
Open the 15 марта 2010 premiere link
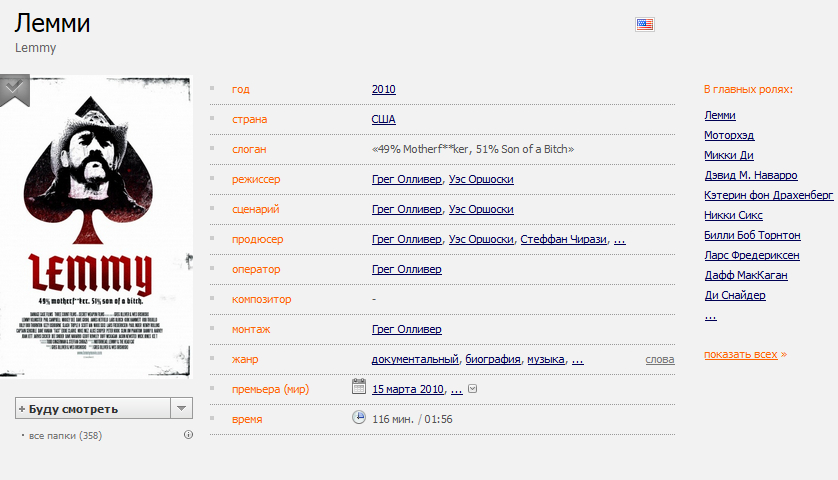tap(408, 389)
